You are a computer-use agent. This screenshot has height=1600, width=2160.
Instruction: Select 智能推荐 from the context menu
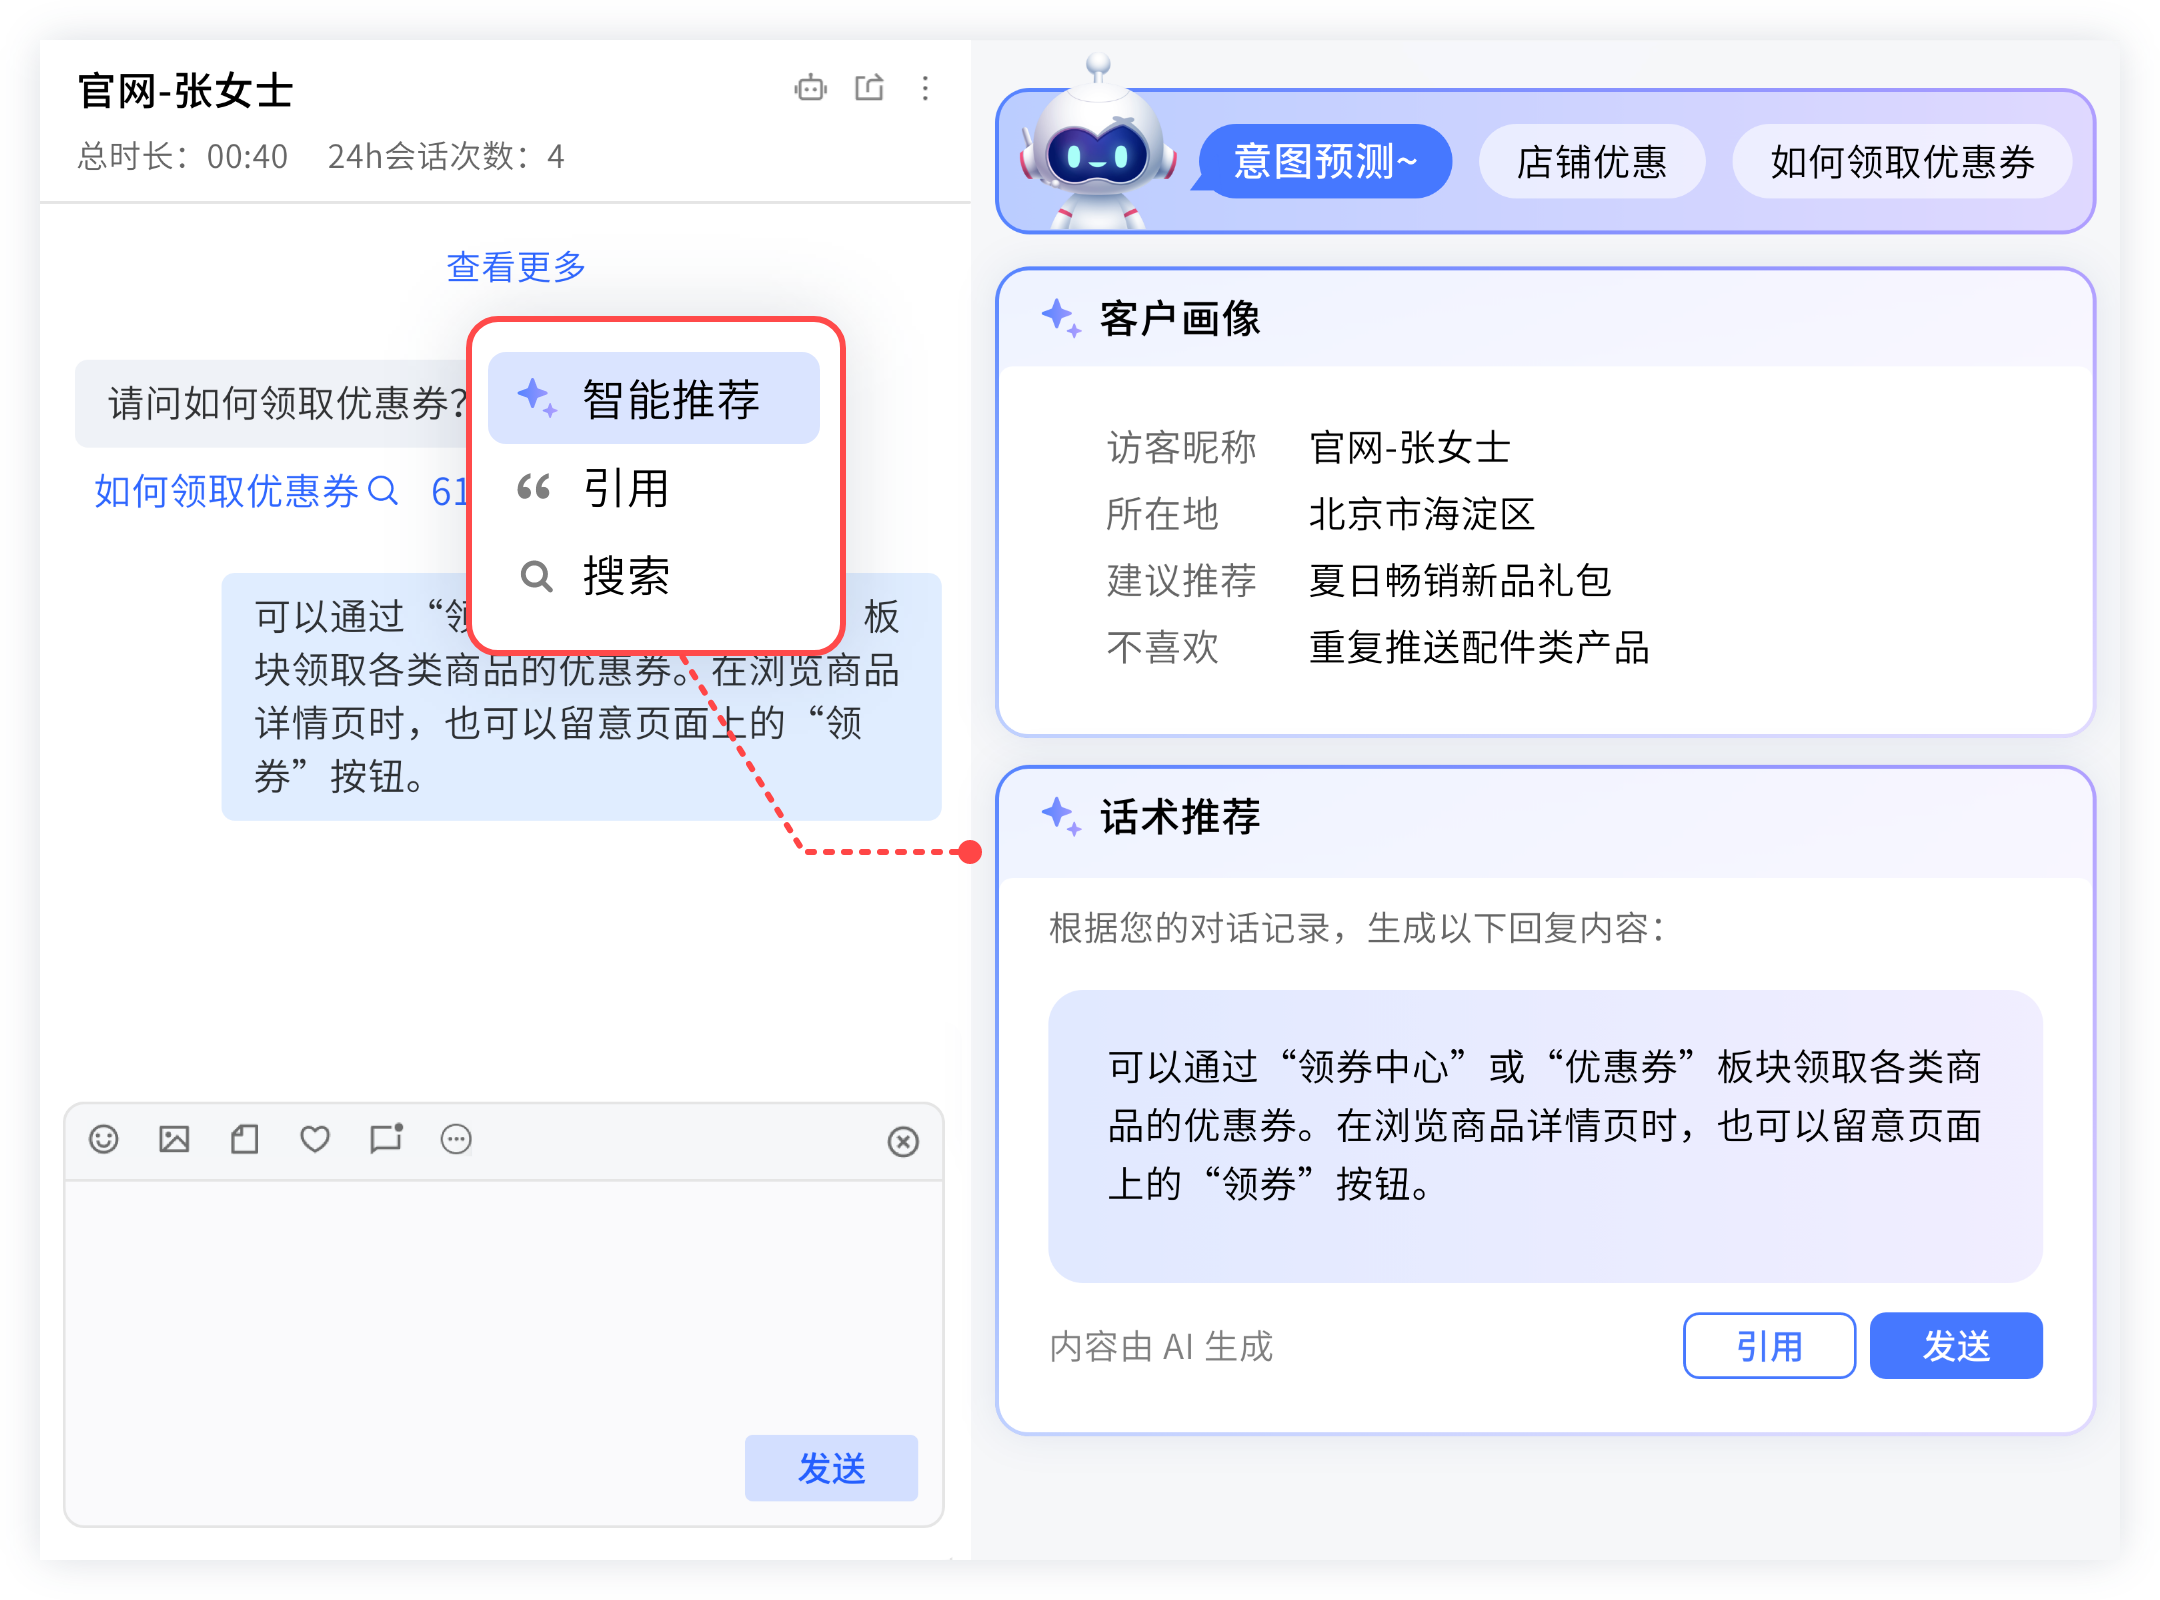(x=654, y=399)
